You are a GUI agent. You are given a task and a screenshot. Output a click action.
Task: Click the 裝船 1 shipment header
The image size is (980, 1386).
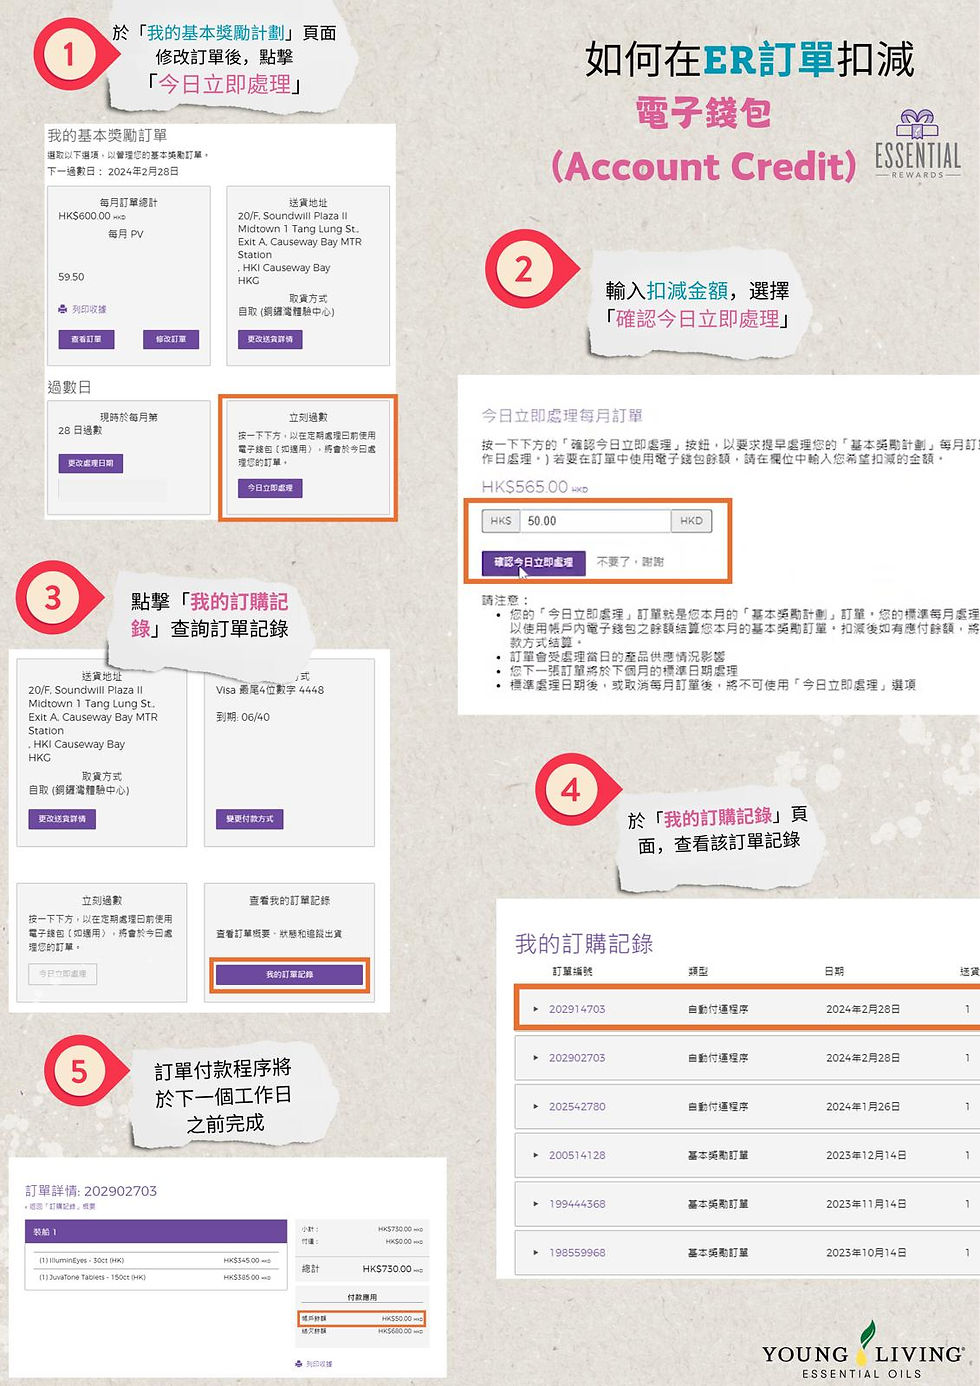coord(156,1232)
